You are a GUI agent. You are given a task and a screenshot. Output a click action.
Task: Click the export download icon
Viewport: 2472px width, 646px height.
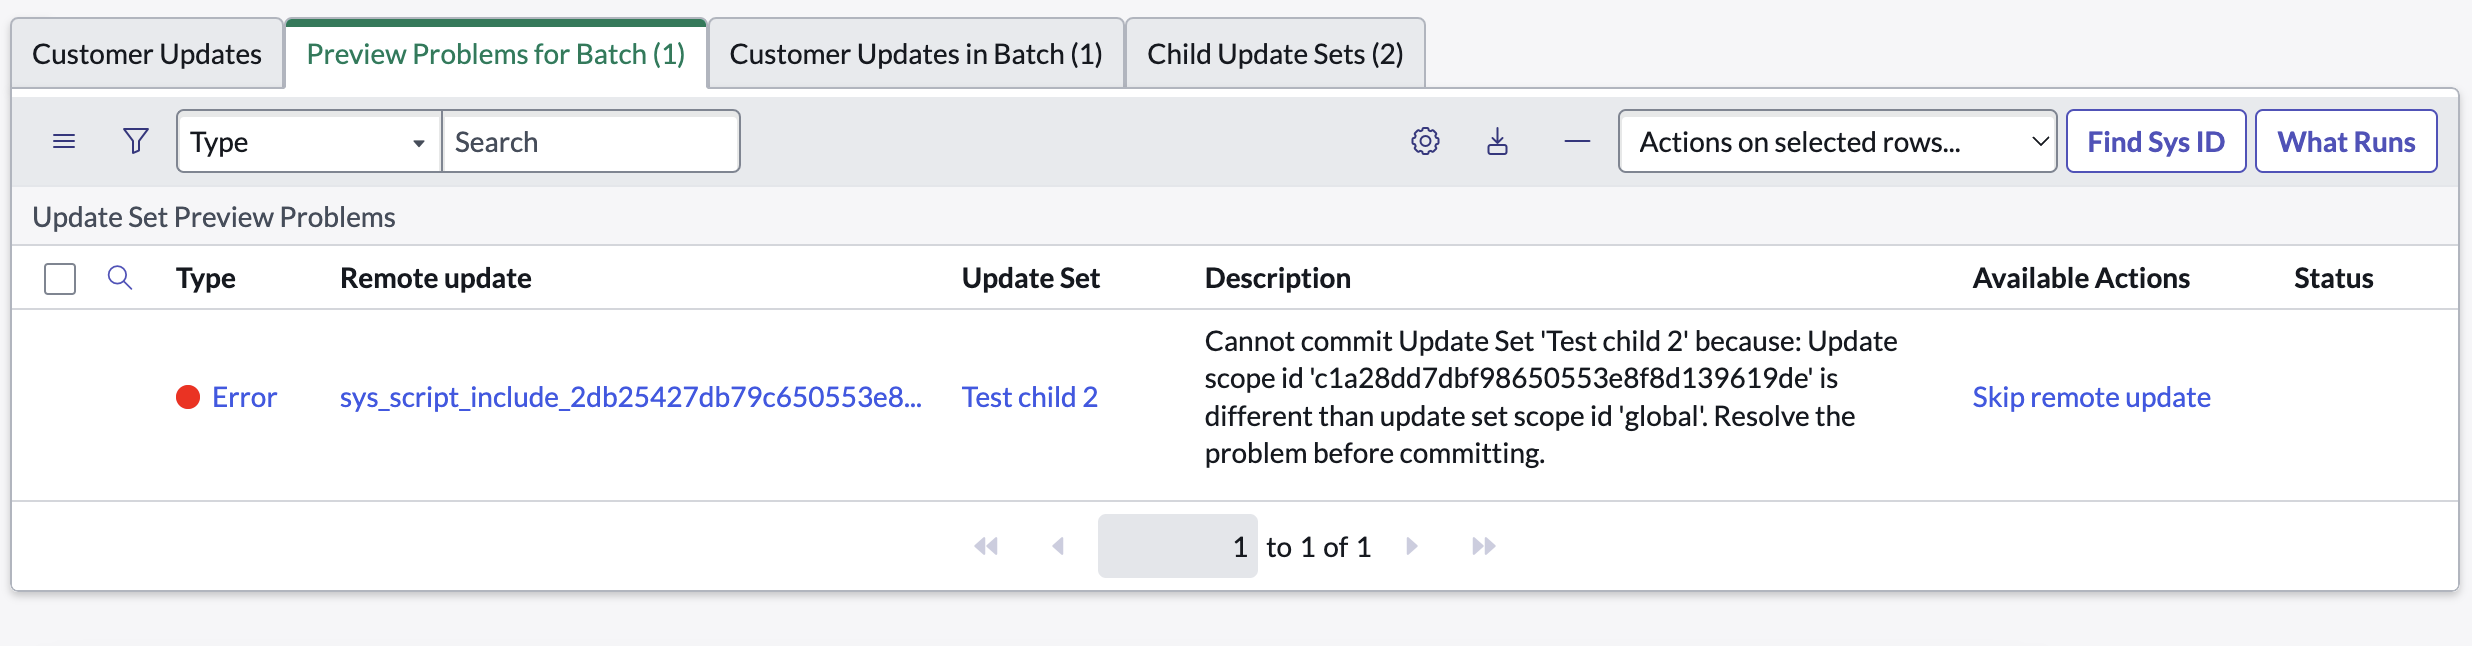[x=1497, y=141]
